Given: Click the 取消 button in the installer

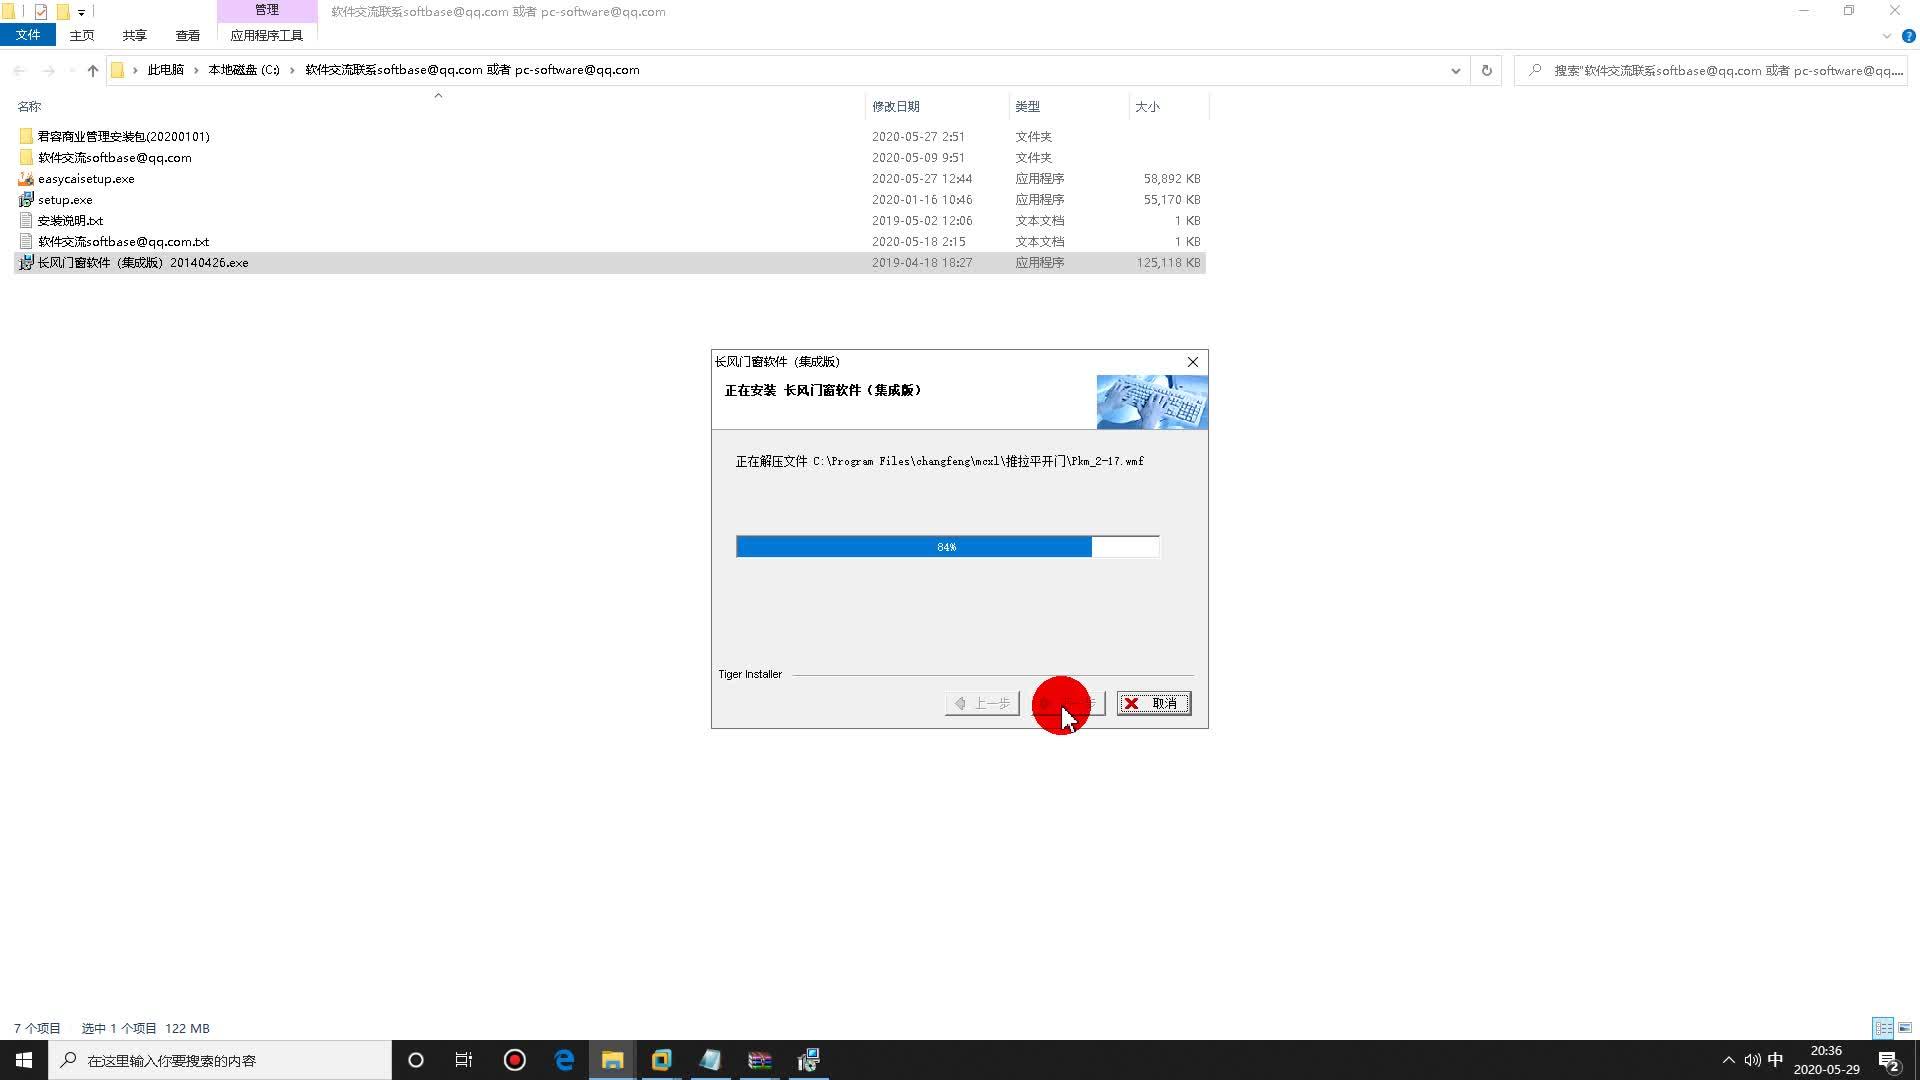Looking at the screenshot, I should 1154,704.
